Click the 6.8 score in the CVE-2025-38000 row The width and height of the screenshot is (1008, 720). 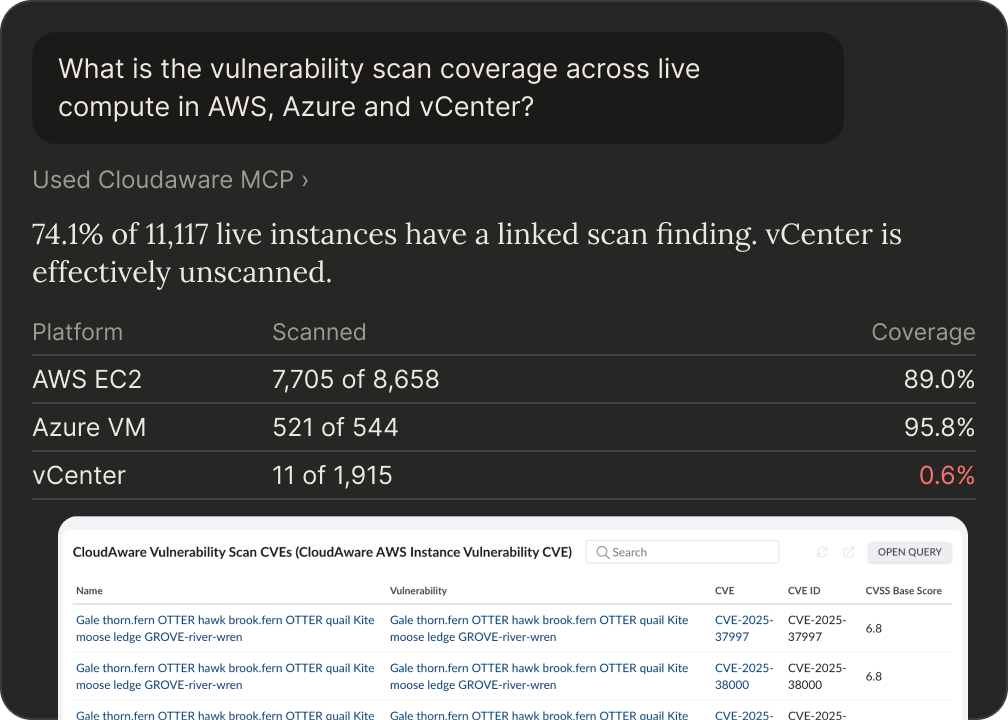[874, 676]
